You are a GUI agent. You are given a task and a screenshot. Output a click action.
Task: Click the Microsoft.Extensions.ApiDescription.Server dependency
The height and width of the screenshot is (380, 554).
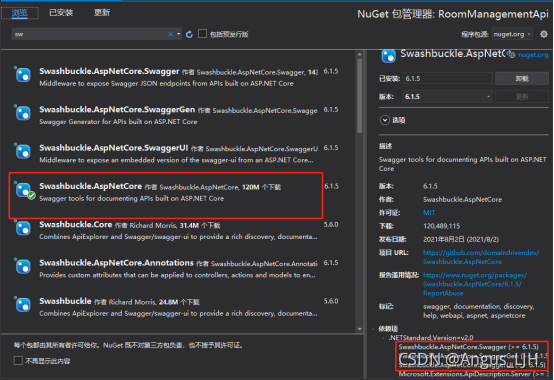[473, 374]
